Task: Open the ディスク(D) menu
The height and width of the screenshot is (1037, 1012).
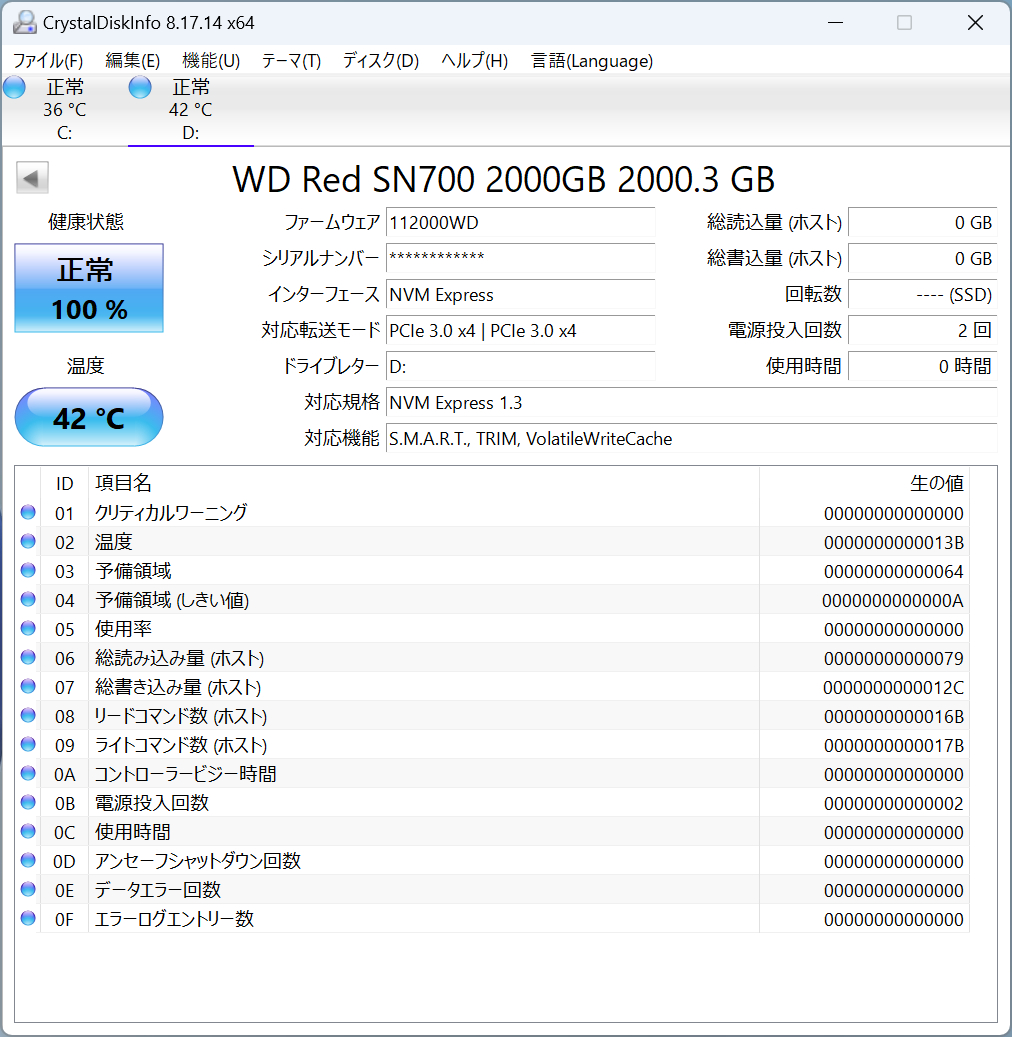Action: pos(380,61)
